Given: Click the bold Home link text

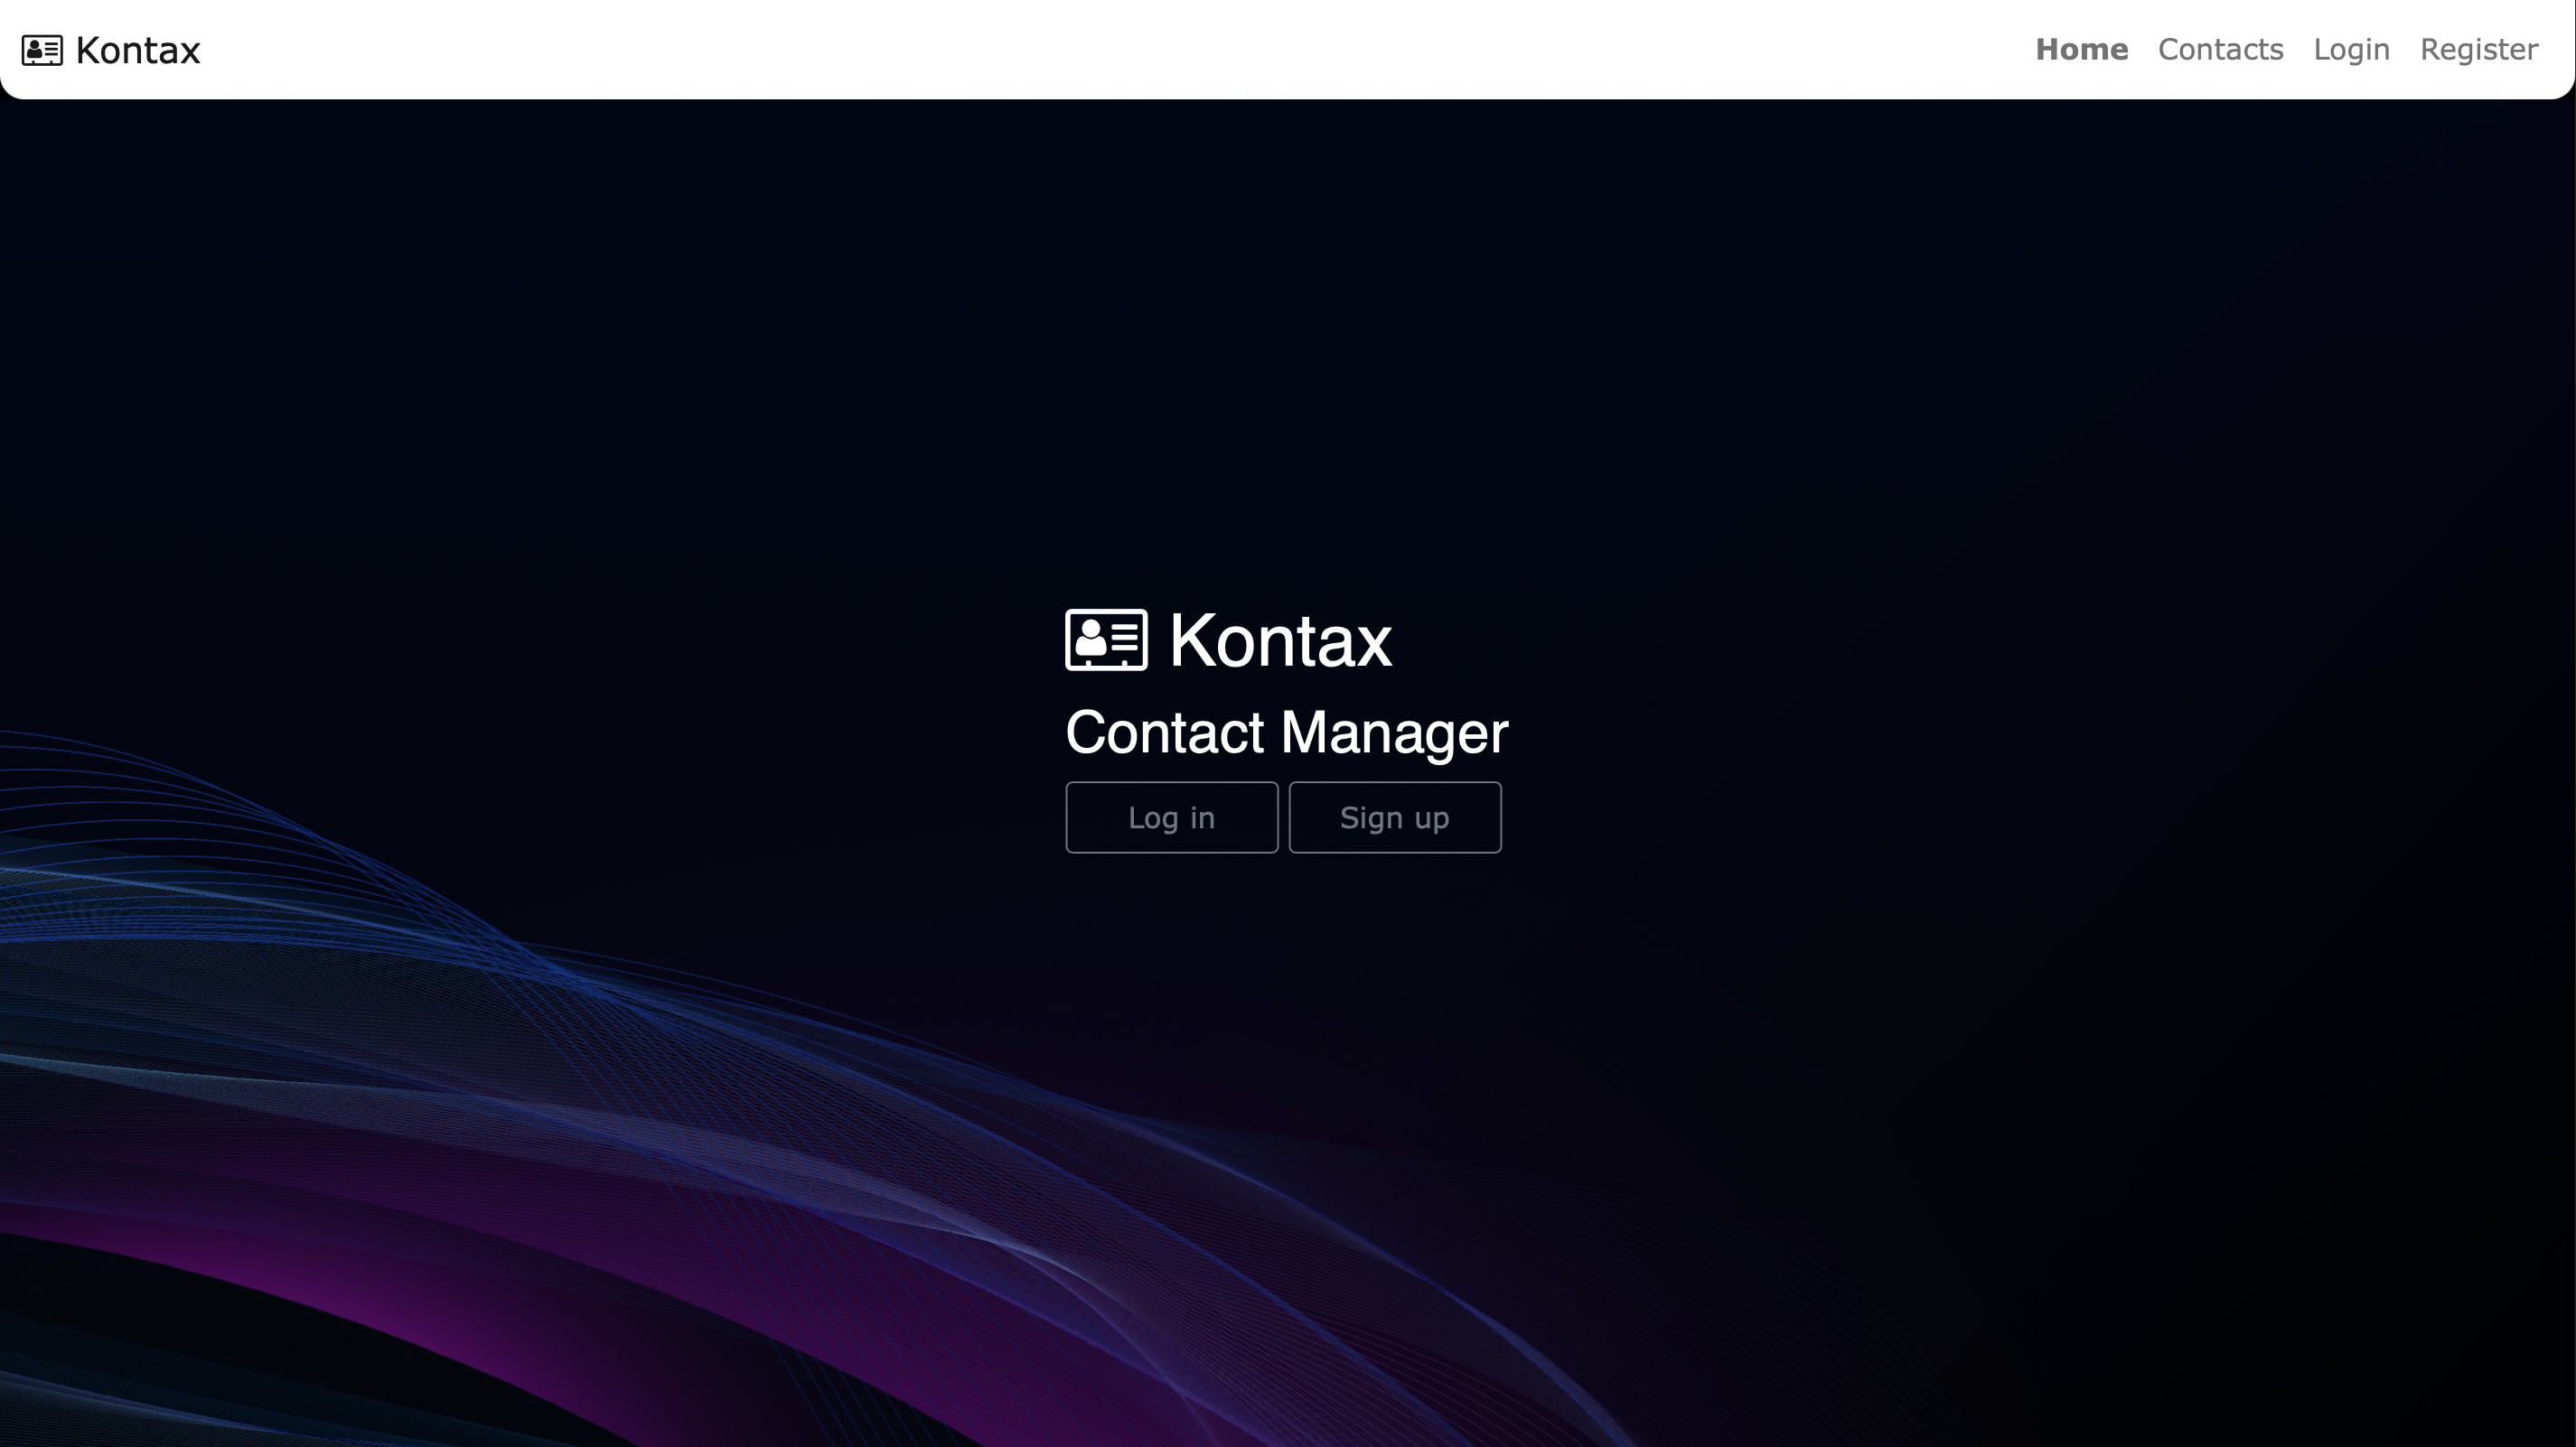Looking at the screenshot, I should click(x=2081, y=49).
